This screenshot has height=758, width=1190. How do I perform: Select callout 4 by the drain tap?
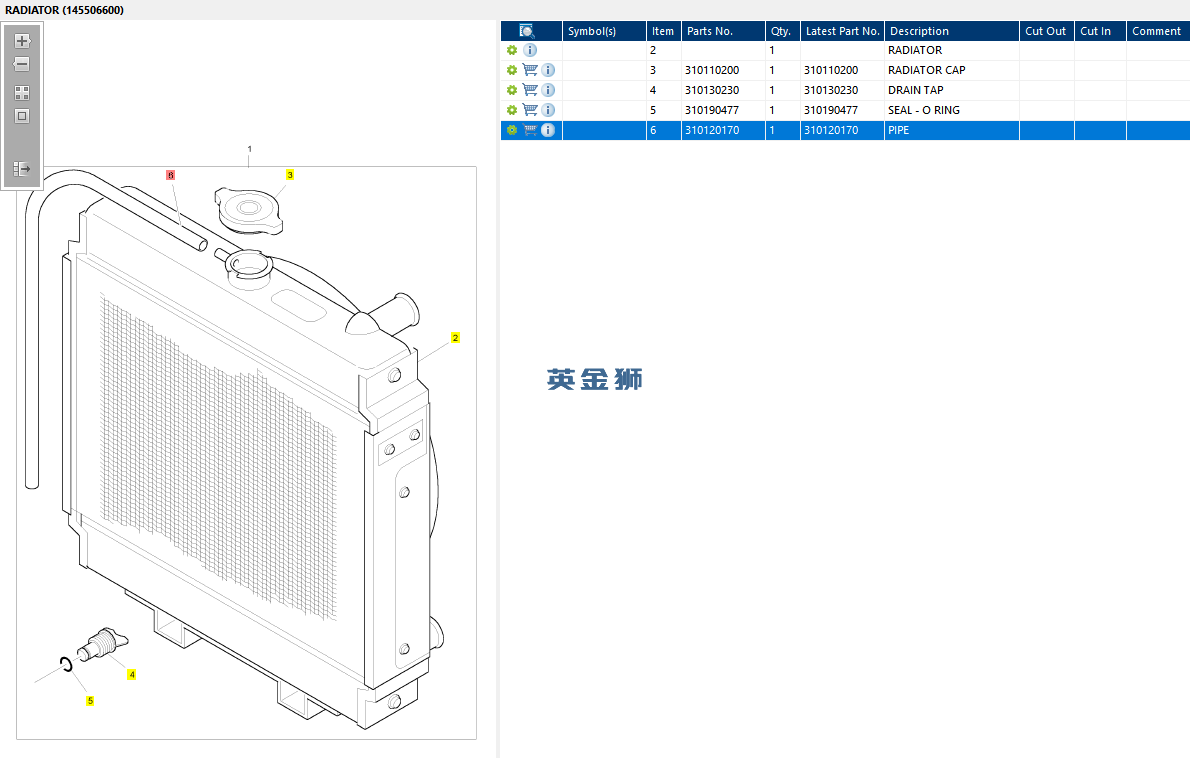tap(132, 675)
